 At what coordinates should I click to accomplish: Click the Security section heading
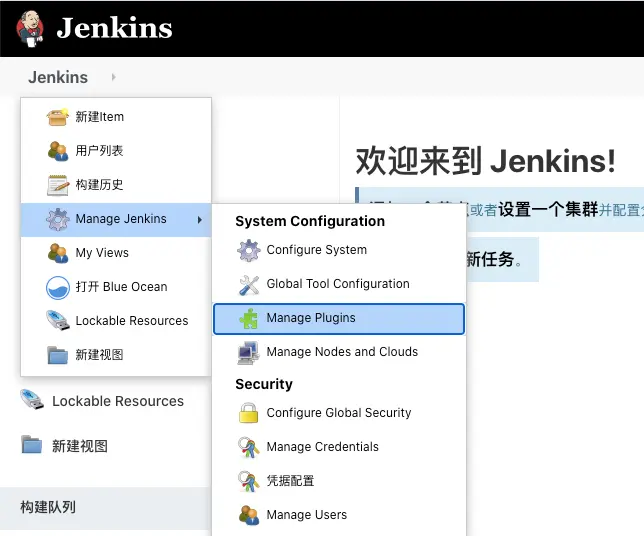264,384
